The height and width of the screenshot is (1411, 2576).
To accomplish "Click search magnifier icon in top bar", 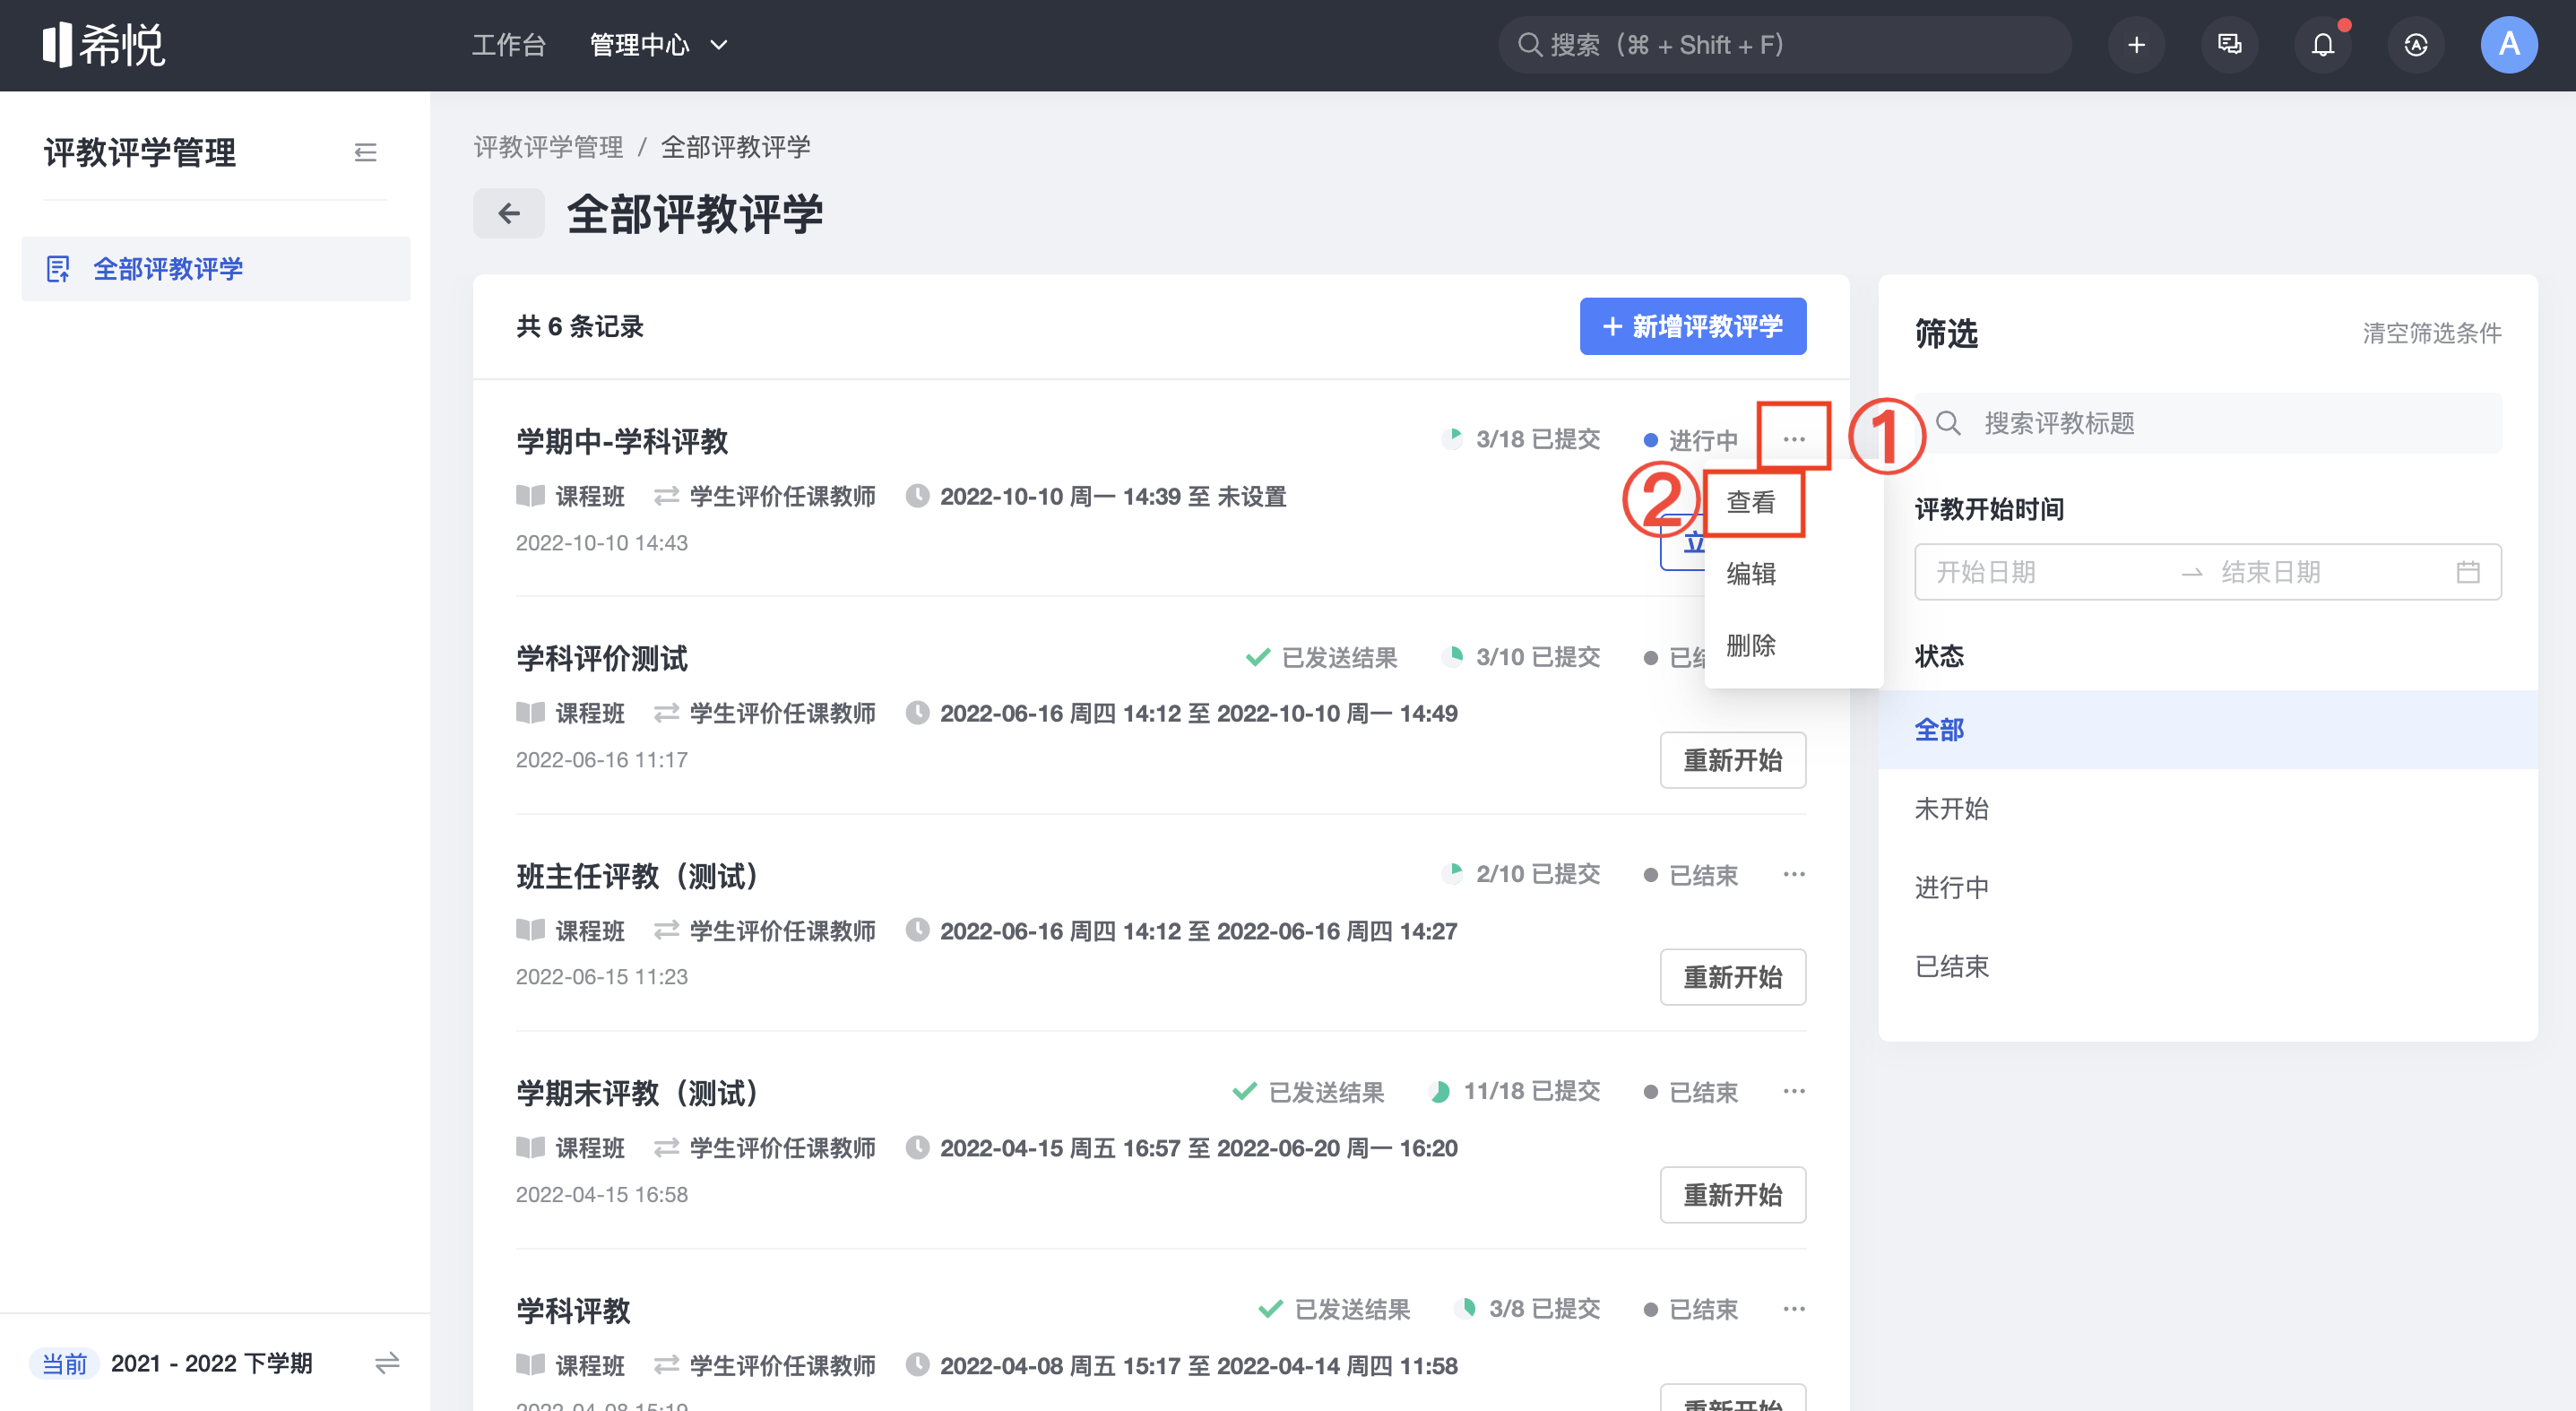I will [x=1529, y=45].
